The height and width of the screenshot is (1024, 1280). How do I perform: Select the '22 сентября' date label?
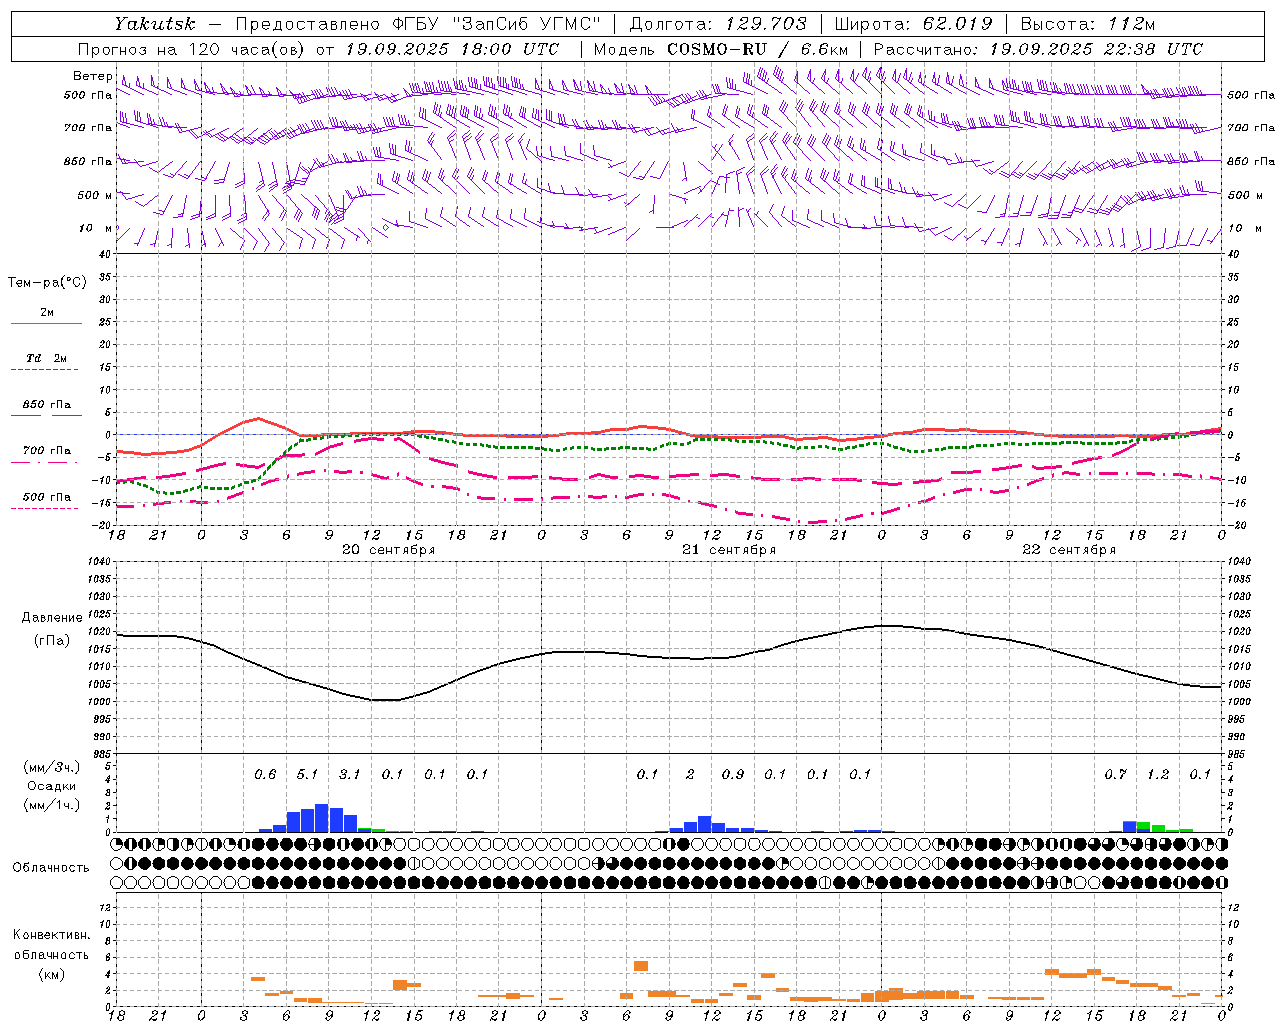(1069, 550)
